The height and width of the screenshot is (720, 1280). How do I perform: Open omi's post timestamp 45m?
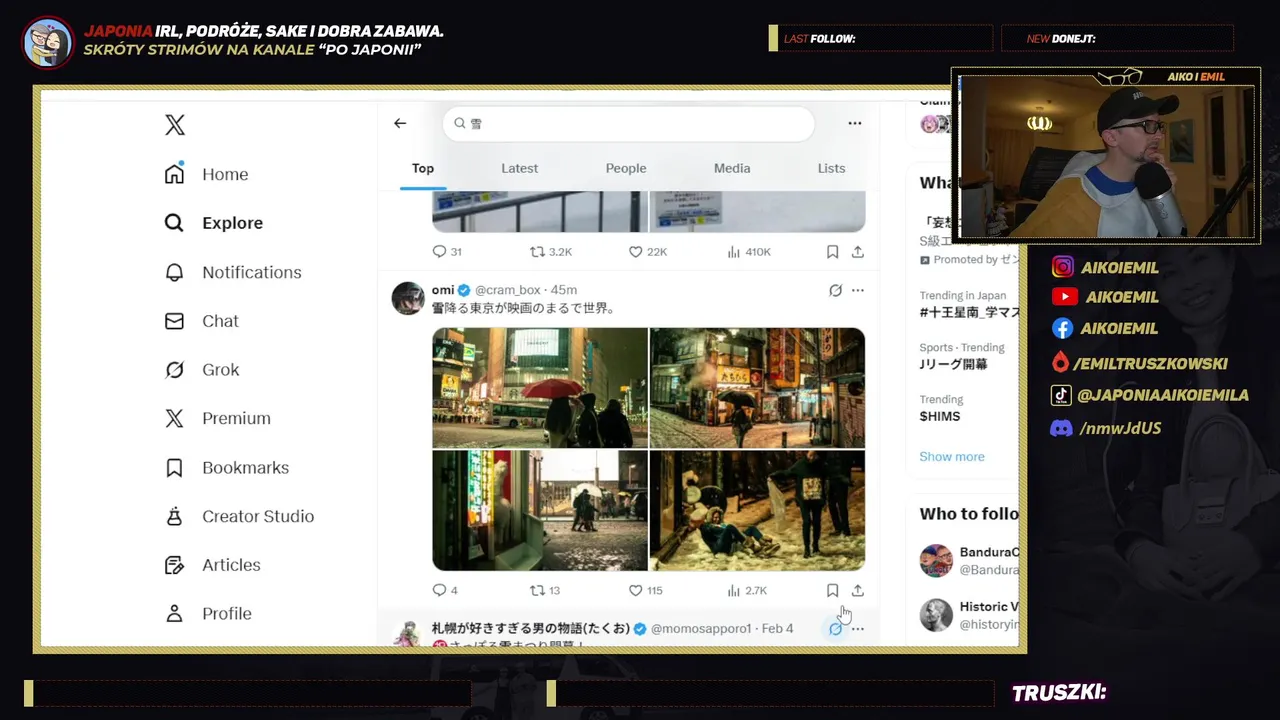[564, 290]
